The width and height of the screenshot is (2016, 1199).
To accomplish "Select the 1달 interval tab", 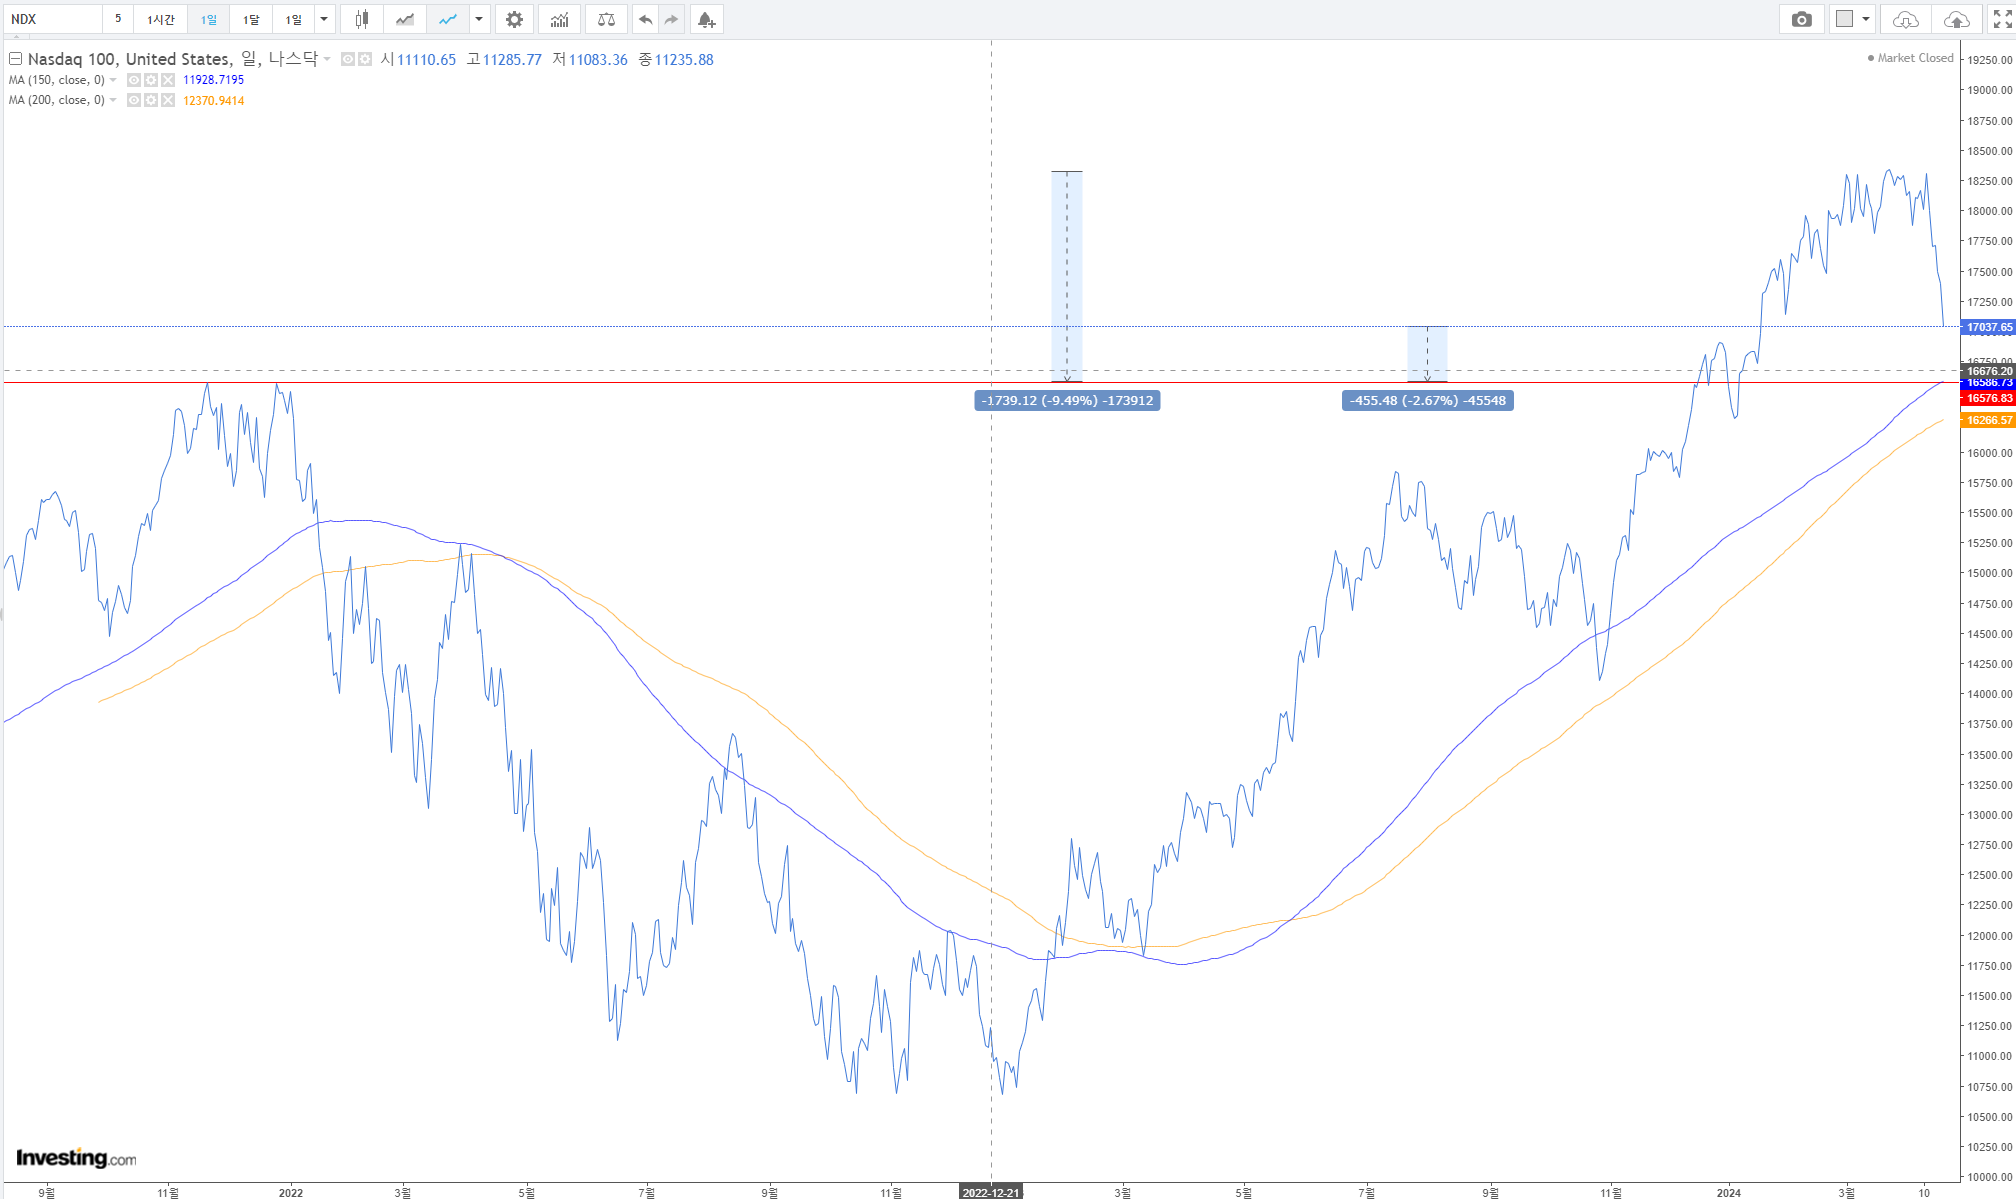I will (x=251, y=19).
